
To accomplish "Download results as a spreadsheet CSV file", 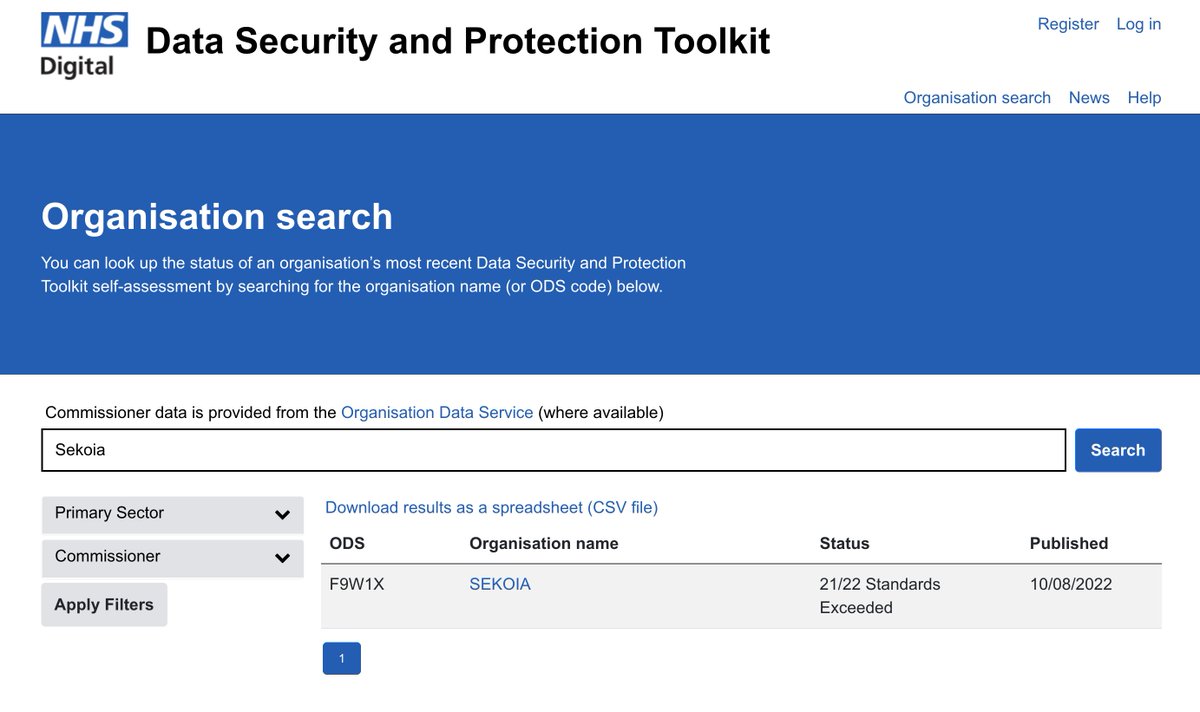I will 491,508.
